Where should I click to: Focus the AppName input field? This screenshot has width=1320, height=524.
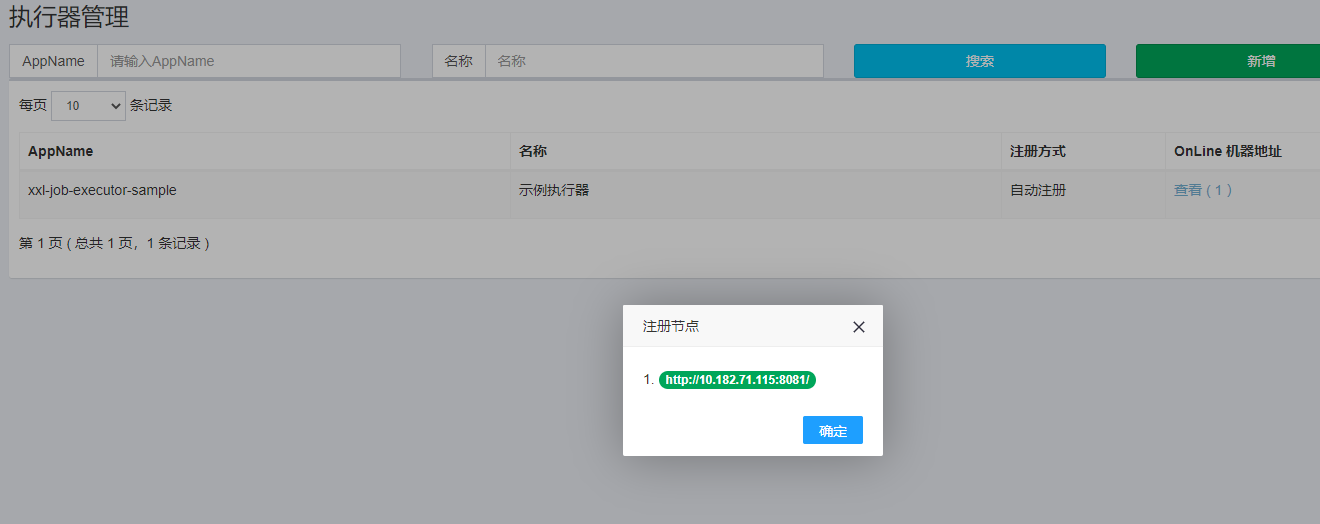pos(249,61)
